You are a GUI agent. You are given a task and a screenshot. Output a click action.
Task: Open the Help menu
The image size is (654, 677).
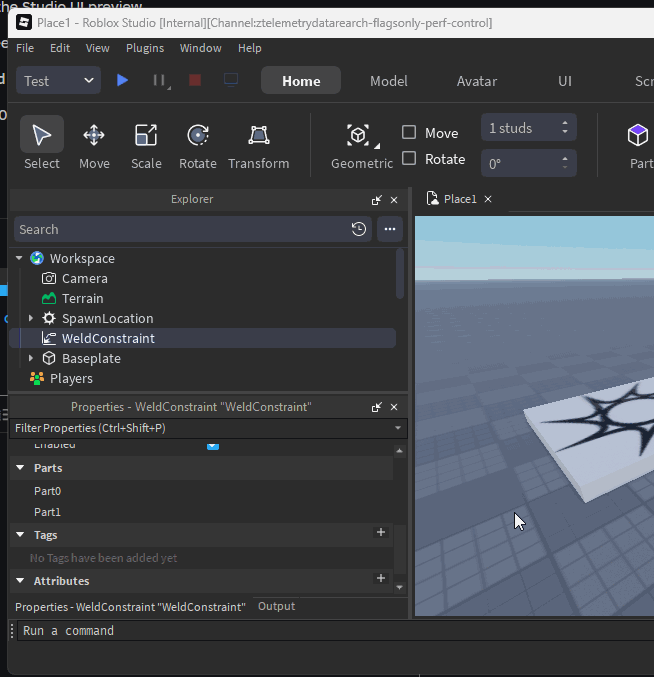click(x=250, y=48)
